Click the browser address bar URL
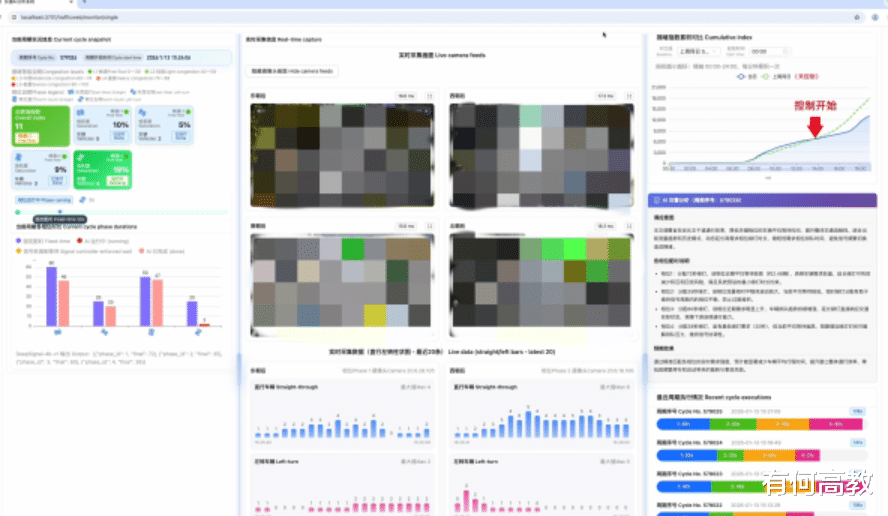 70,18
